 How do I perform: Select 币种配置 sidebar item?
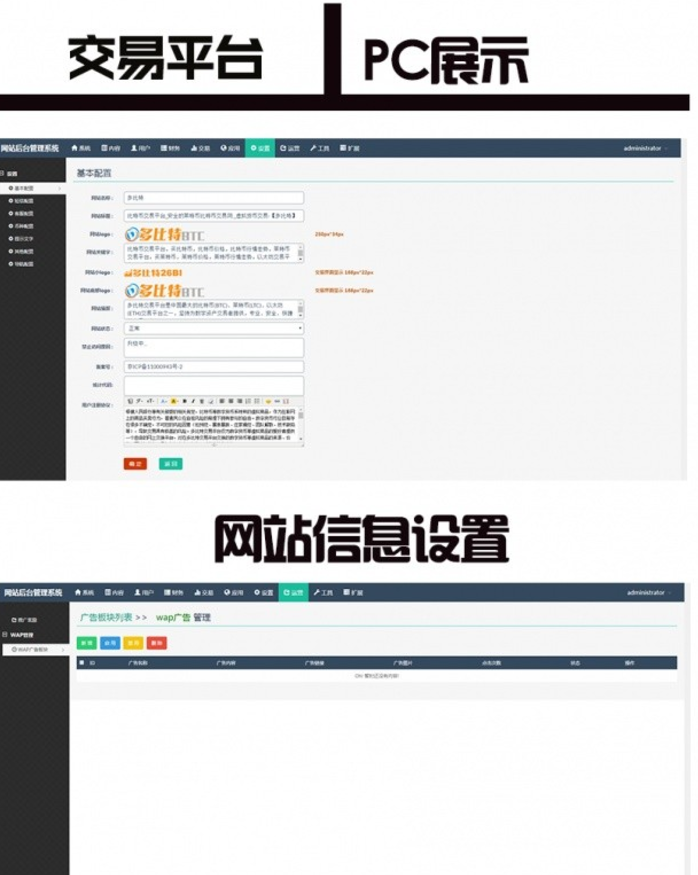tap(21, 226)
